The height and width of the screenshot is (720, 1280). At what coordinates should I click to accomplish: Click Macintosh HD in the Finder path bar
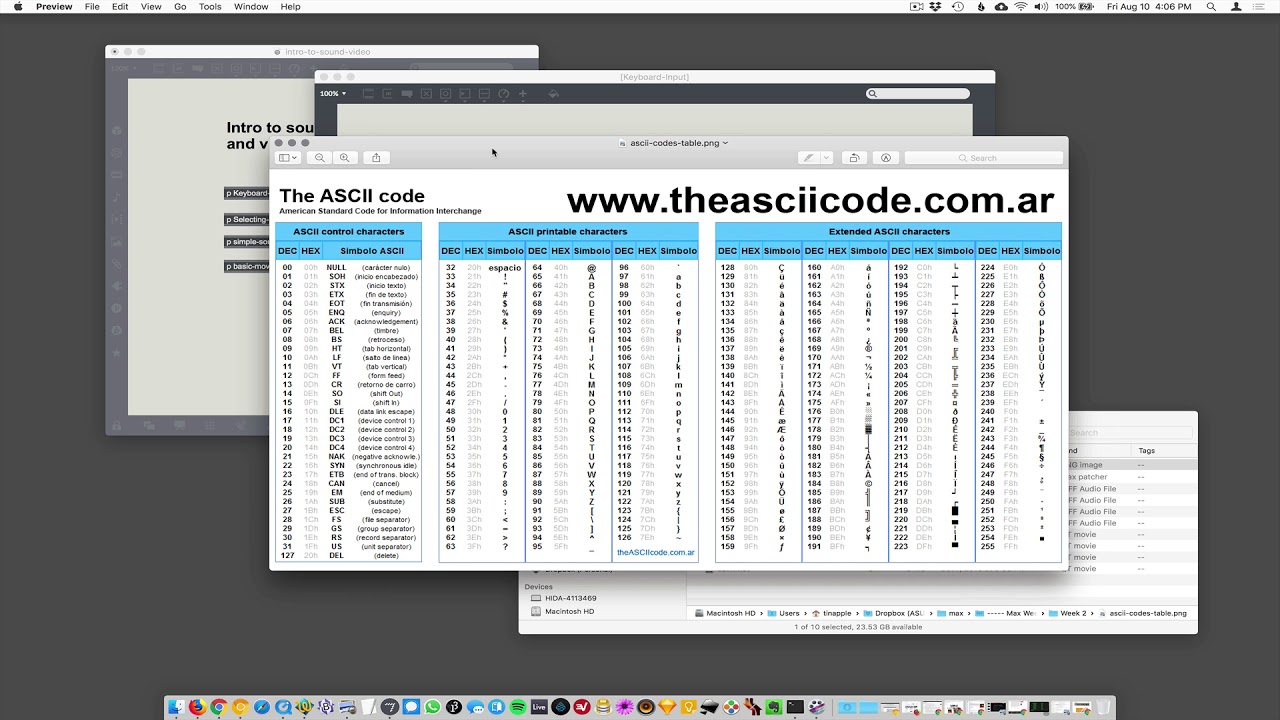[x=724, y=613]
